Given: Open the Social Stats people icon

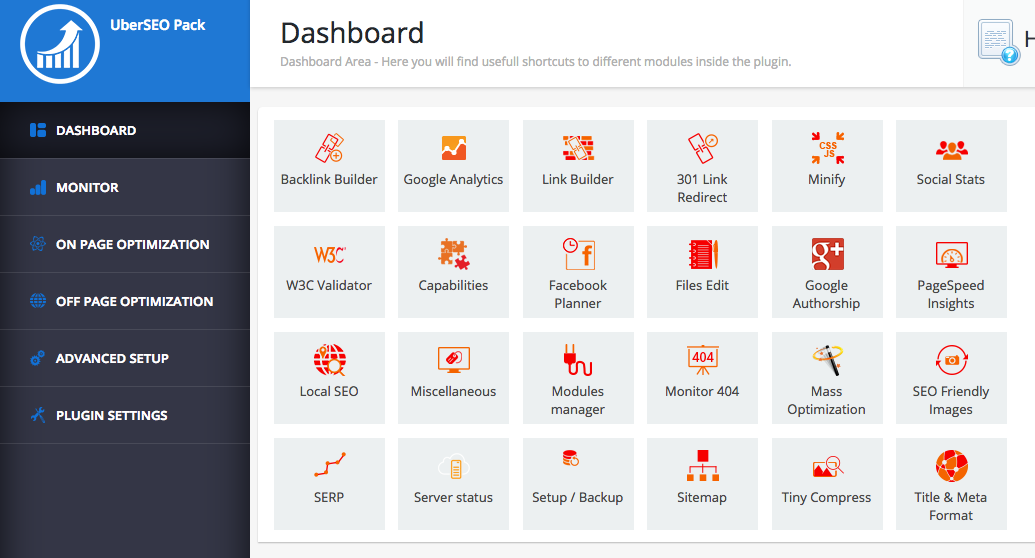Looking at the screenshot, I should pyautogui.click(x=951, y=150).
